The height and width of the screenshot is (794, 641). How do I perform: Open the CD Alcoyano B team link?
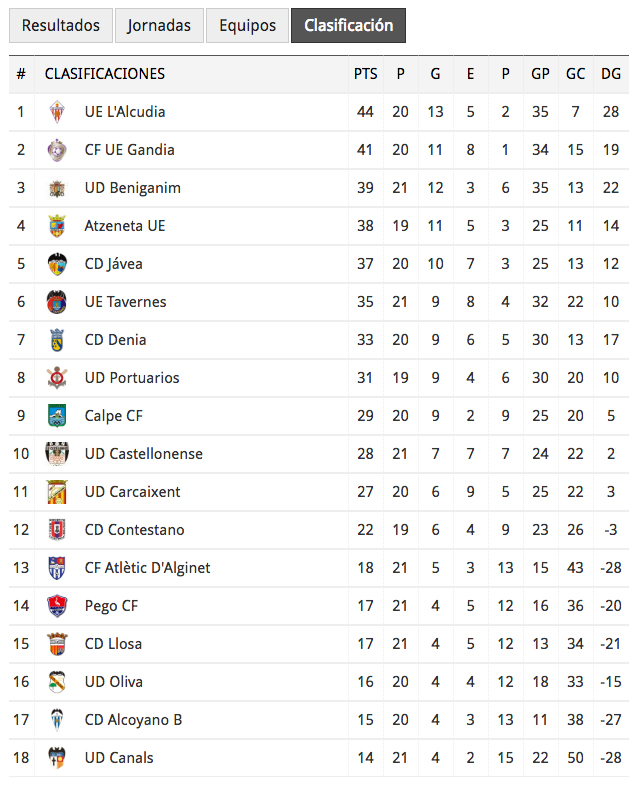(133, 720)
